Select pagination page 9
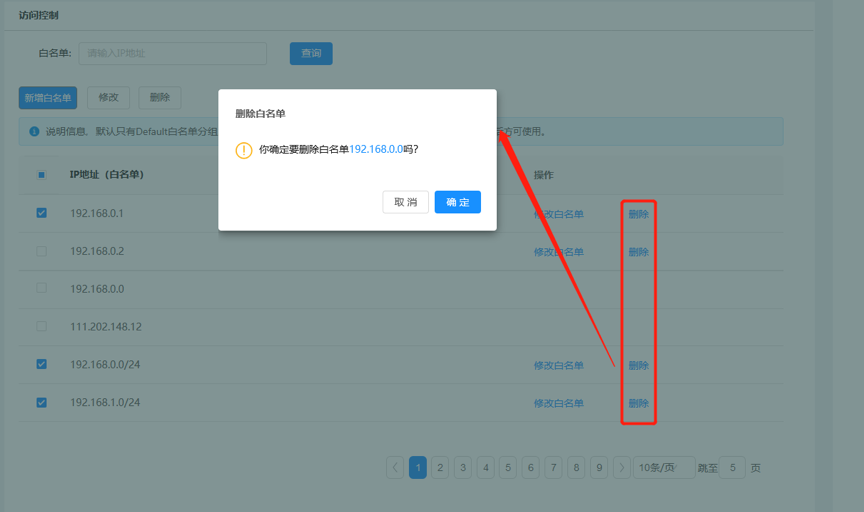The height and width of the screenshot is (512, 864). pos(599,468)
